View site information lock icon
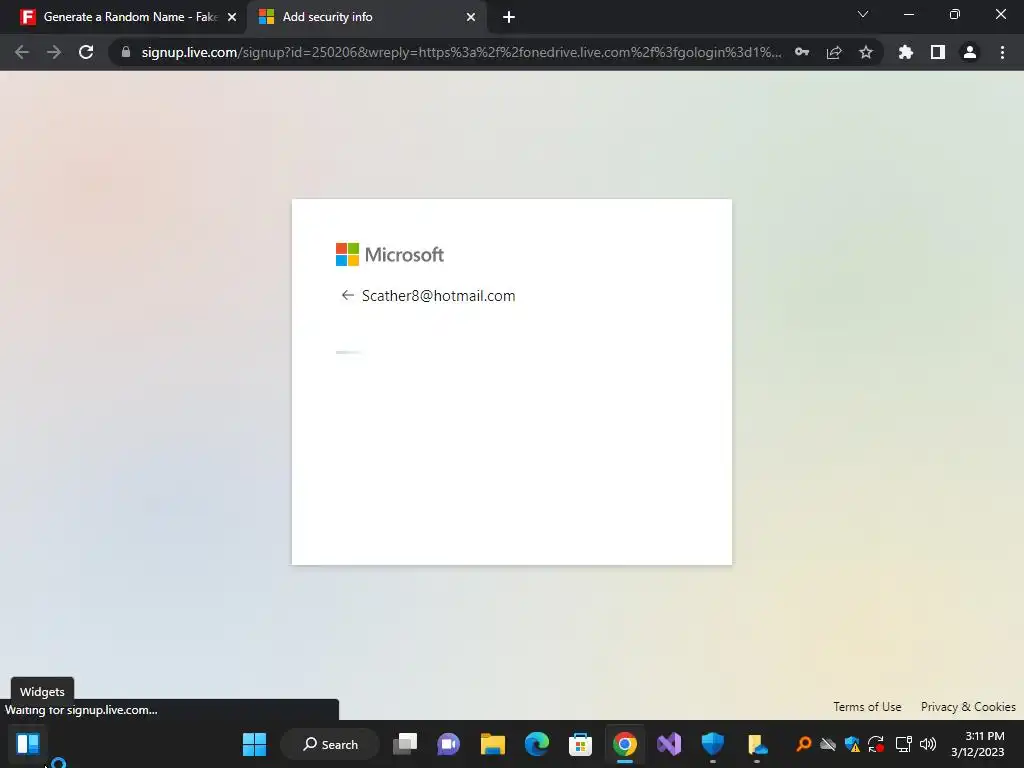The image size is (1024, 768). (x=126, y=52)
